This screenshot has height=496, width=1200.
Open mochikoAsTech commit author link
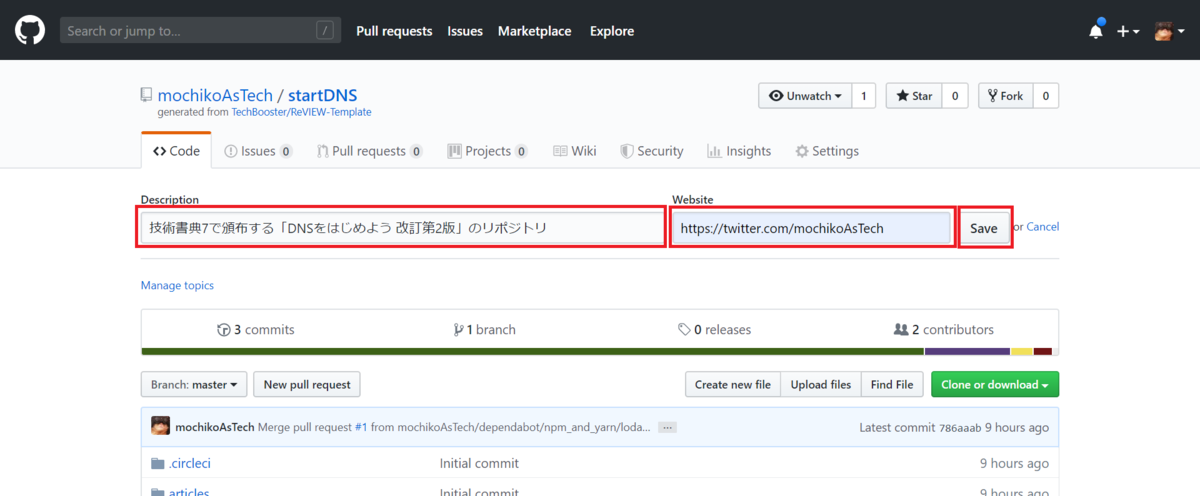pos(215,427)
